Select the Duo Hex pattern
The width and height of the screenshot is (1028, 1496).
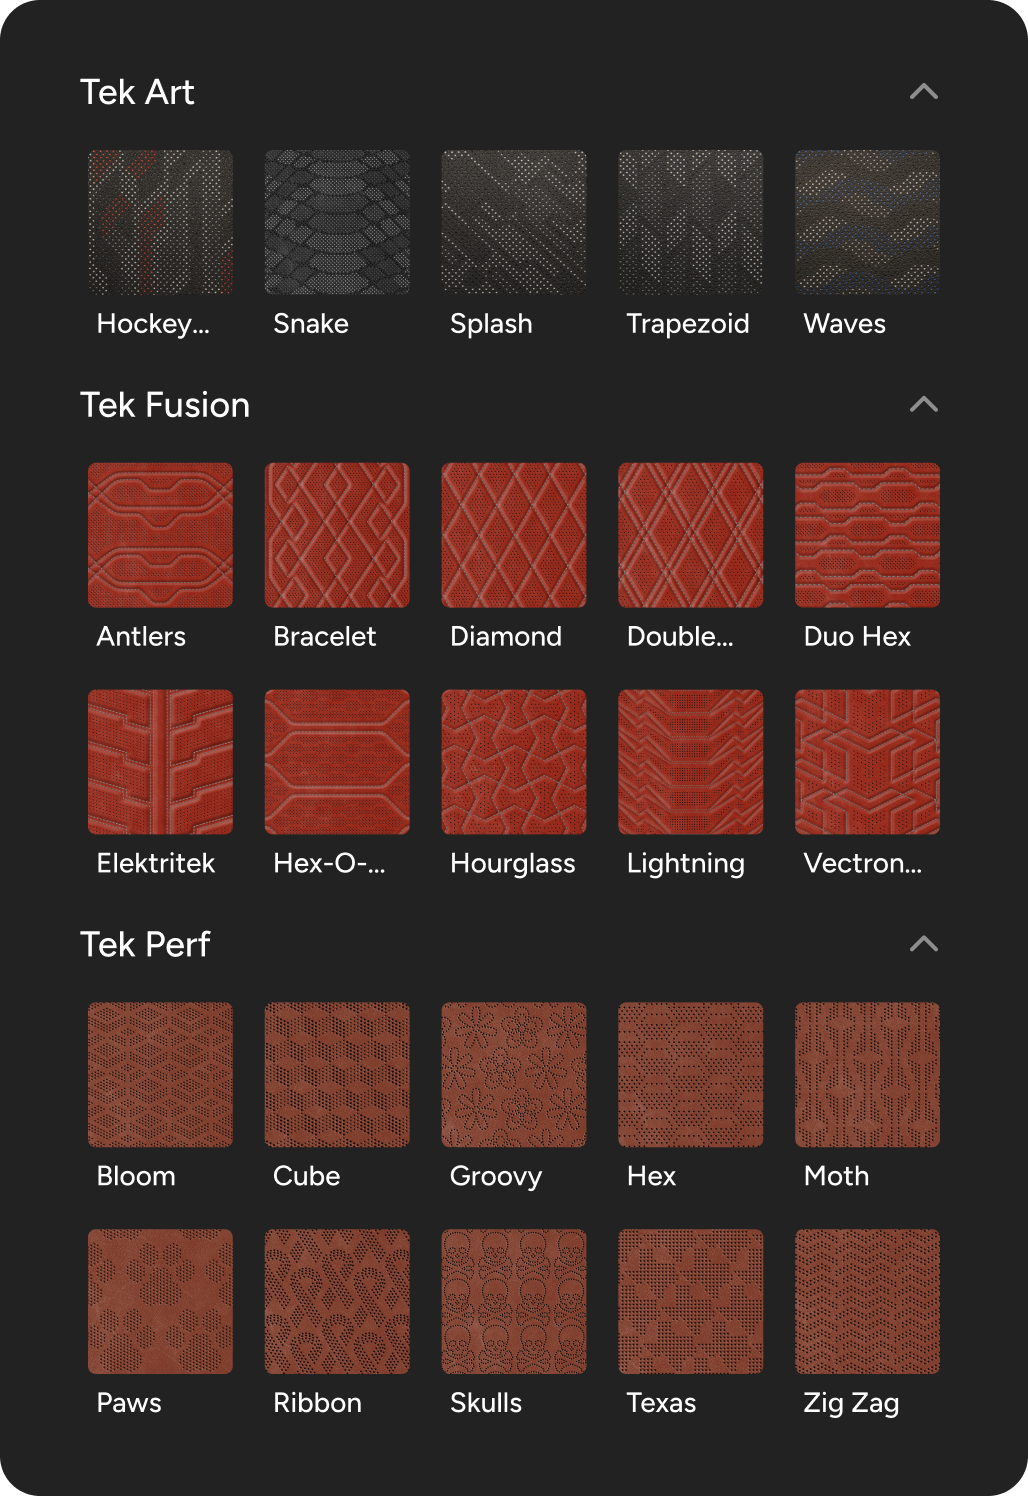click(x=867, y=535)
